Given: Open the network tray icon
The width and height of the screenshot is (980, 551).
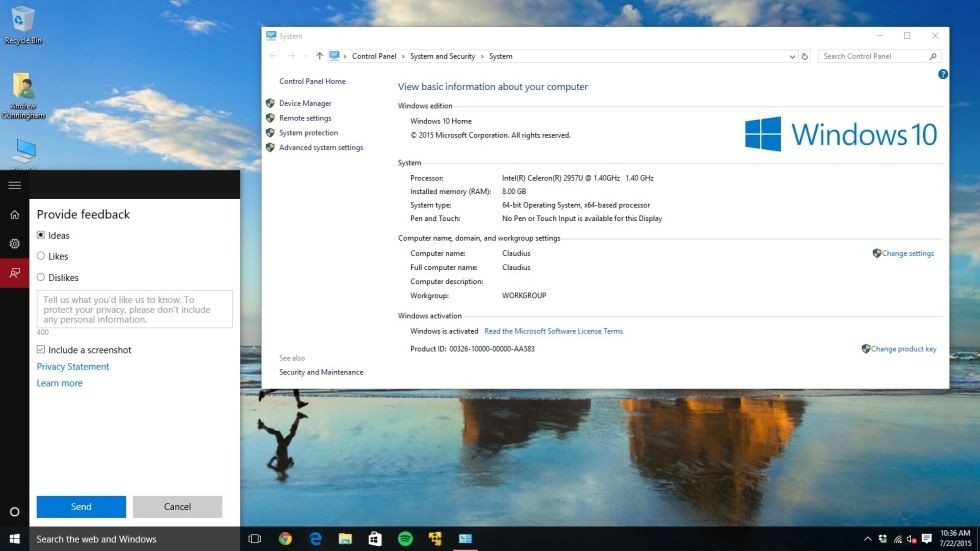Looking at the screenshot, I should pyautogui.click(x=898, y=539).
